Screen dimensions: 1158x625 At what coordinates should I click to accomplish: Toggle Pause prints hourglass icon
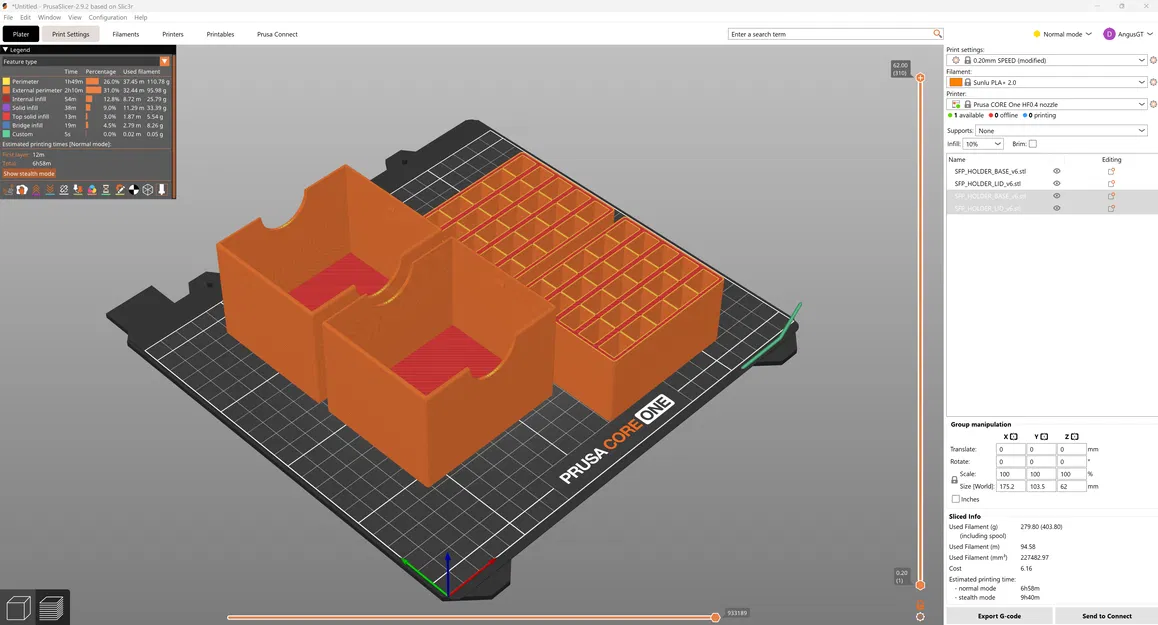106,190
